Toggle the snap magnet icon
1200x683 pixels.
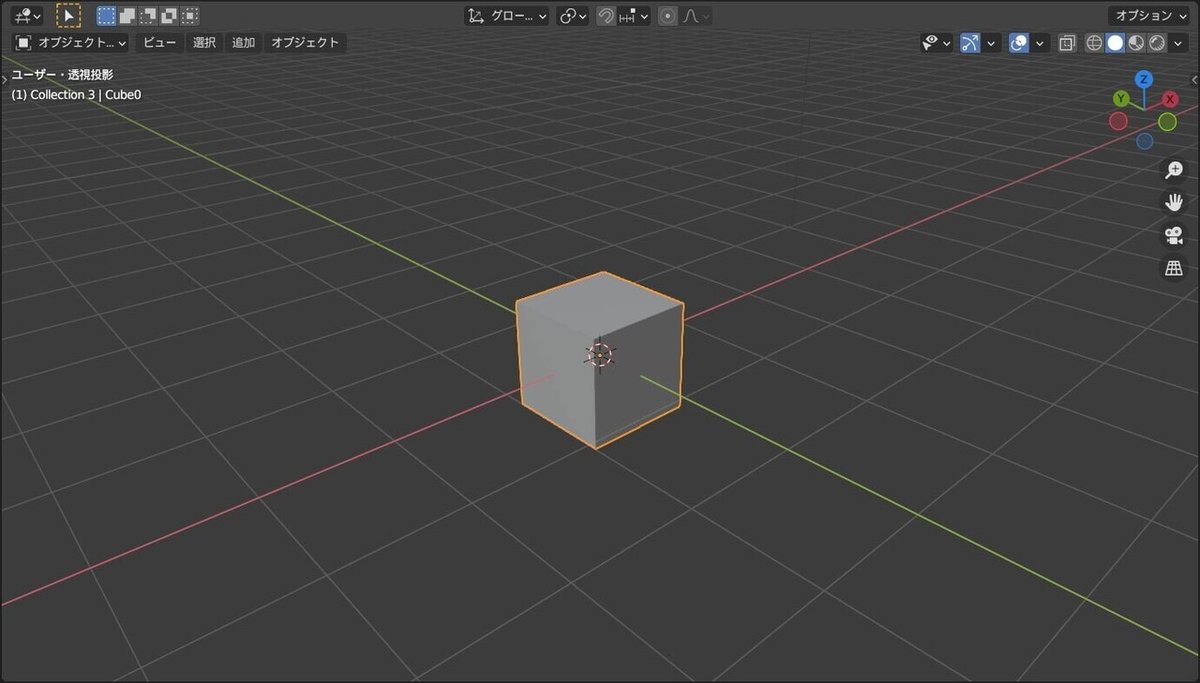click(x=605, y=16)
